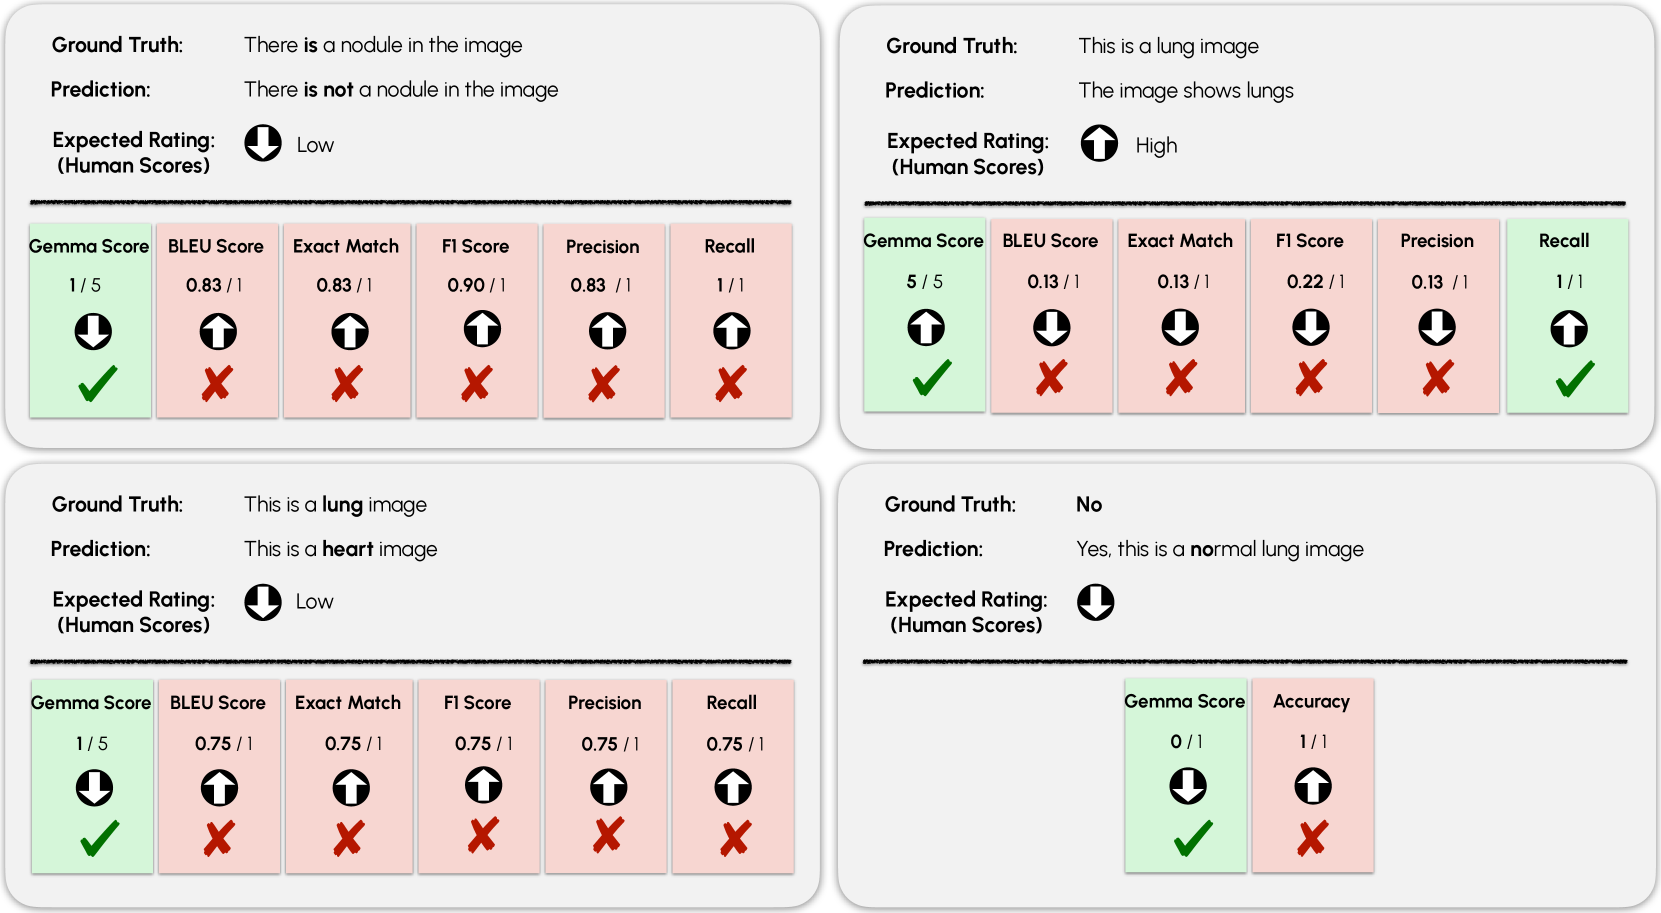This screenshot has height=913, width=1661.
Task: Click the green checkmark under Gemma Score 5 / 5
Action: coord(931,378)
